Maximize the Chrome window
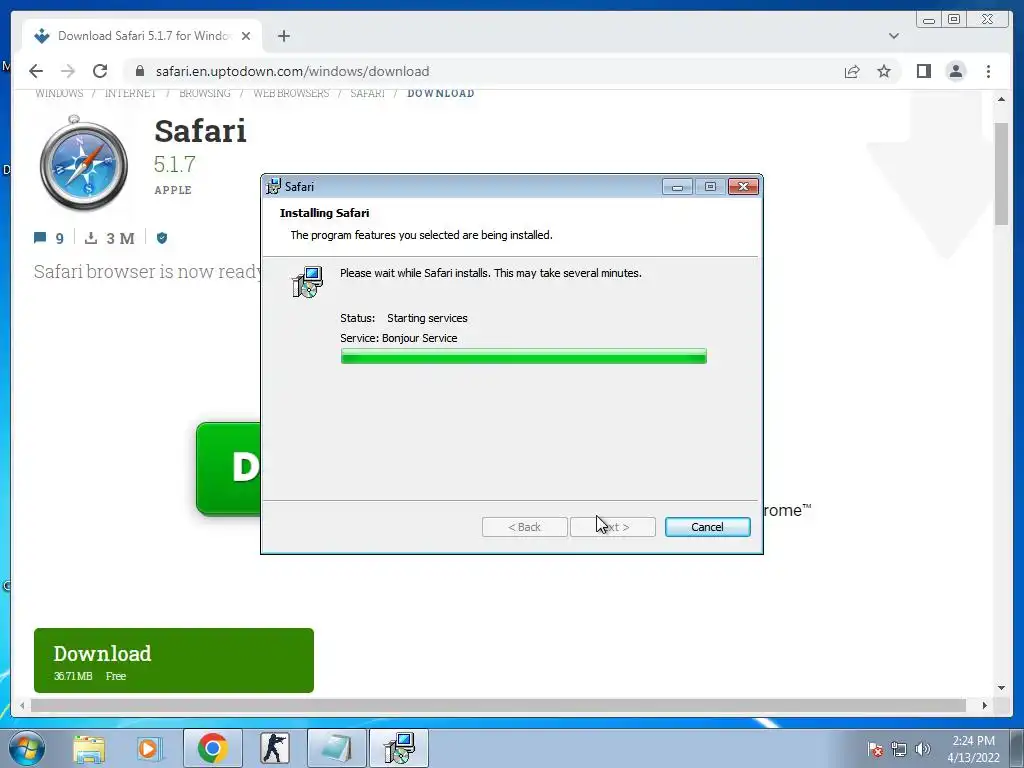 coord(953,20)
